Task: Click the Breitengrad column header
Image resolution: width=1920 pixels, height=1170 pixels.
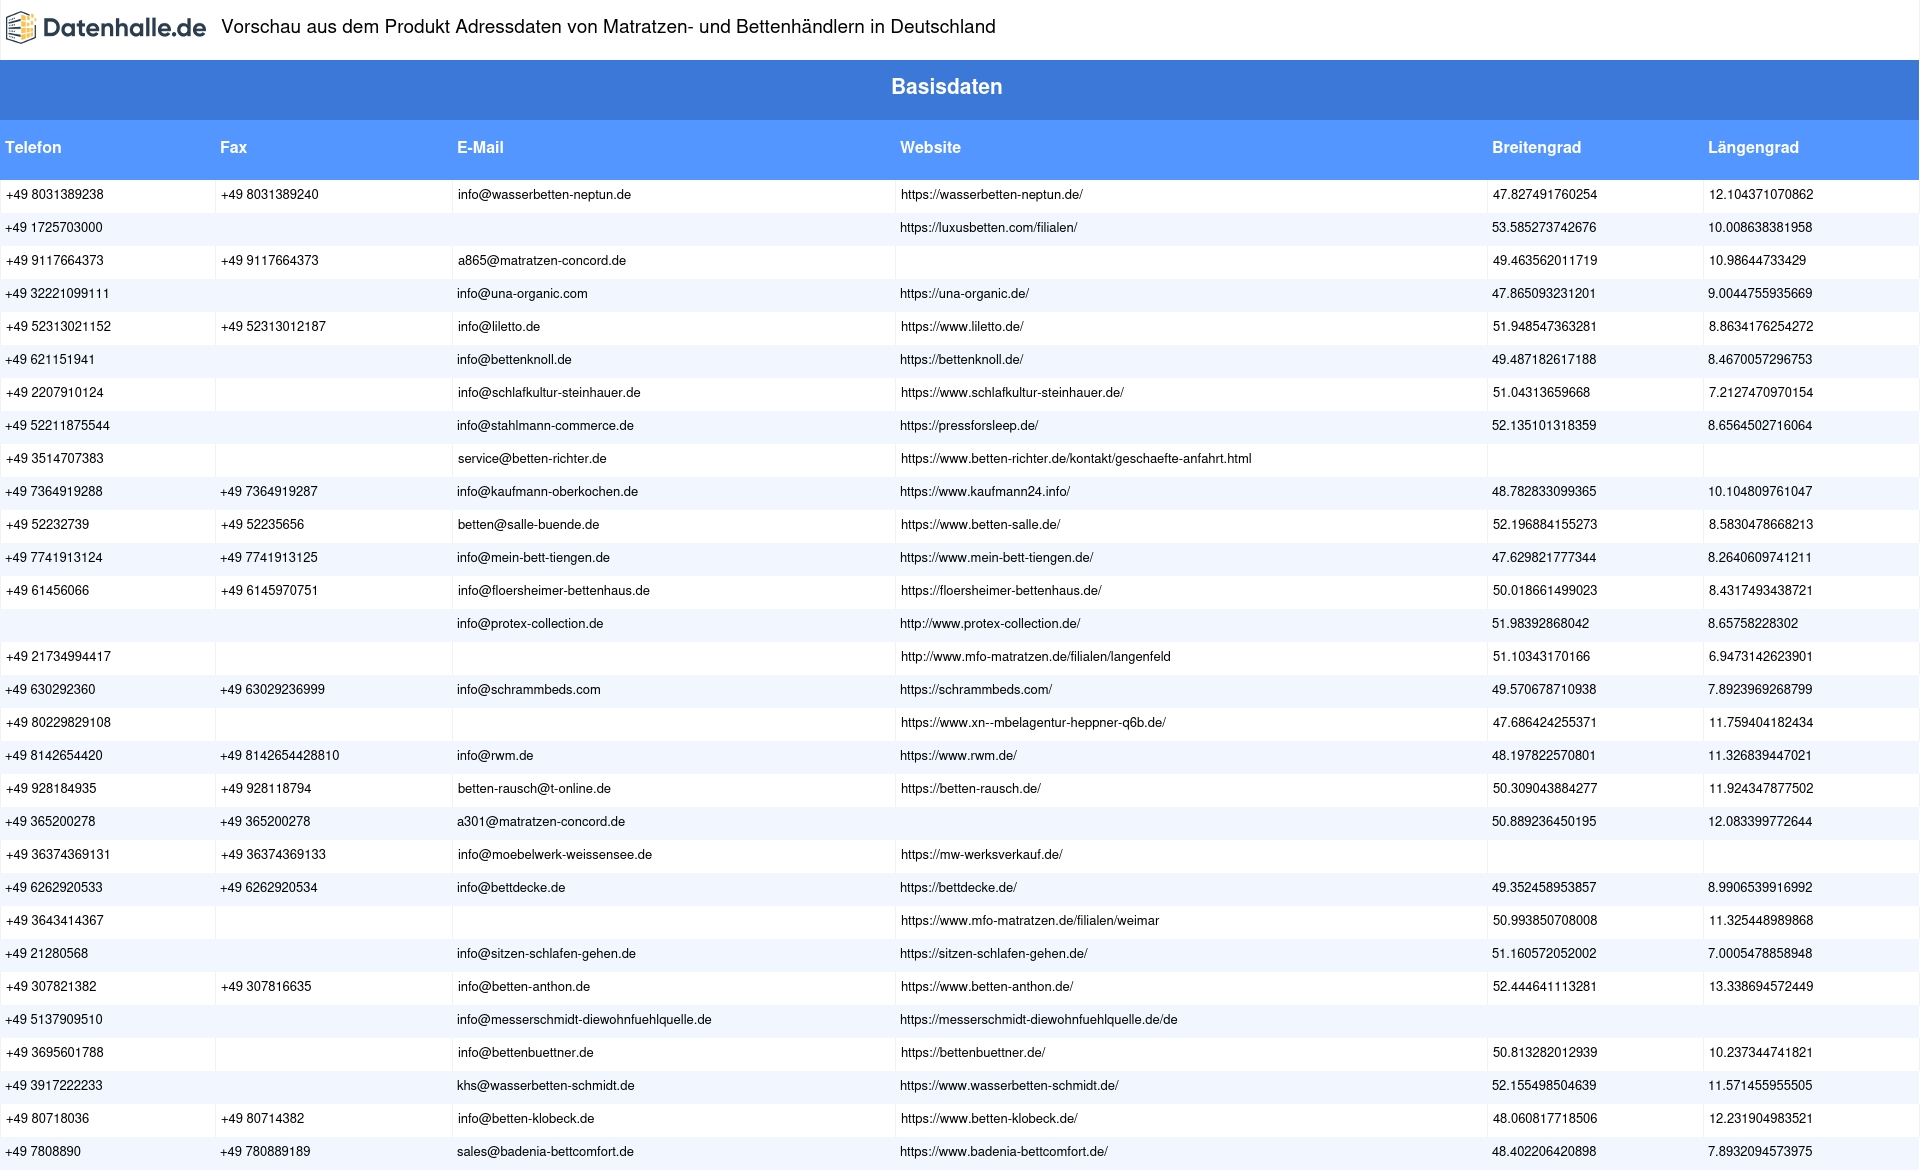Action: click(1536, 147)
